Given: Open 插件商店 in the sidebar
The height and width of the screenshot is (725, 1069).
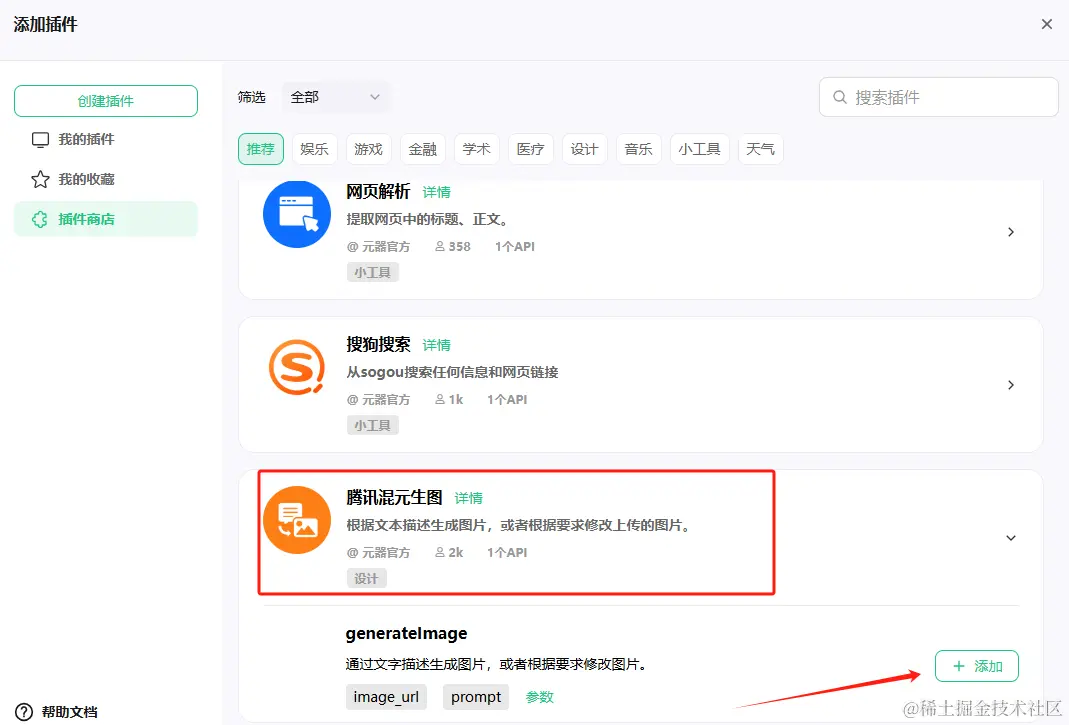Looking at the screenshot, I should point(106,219).
